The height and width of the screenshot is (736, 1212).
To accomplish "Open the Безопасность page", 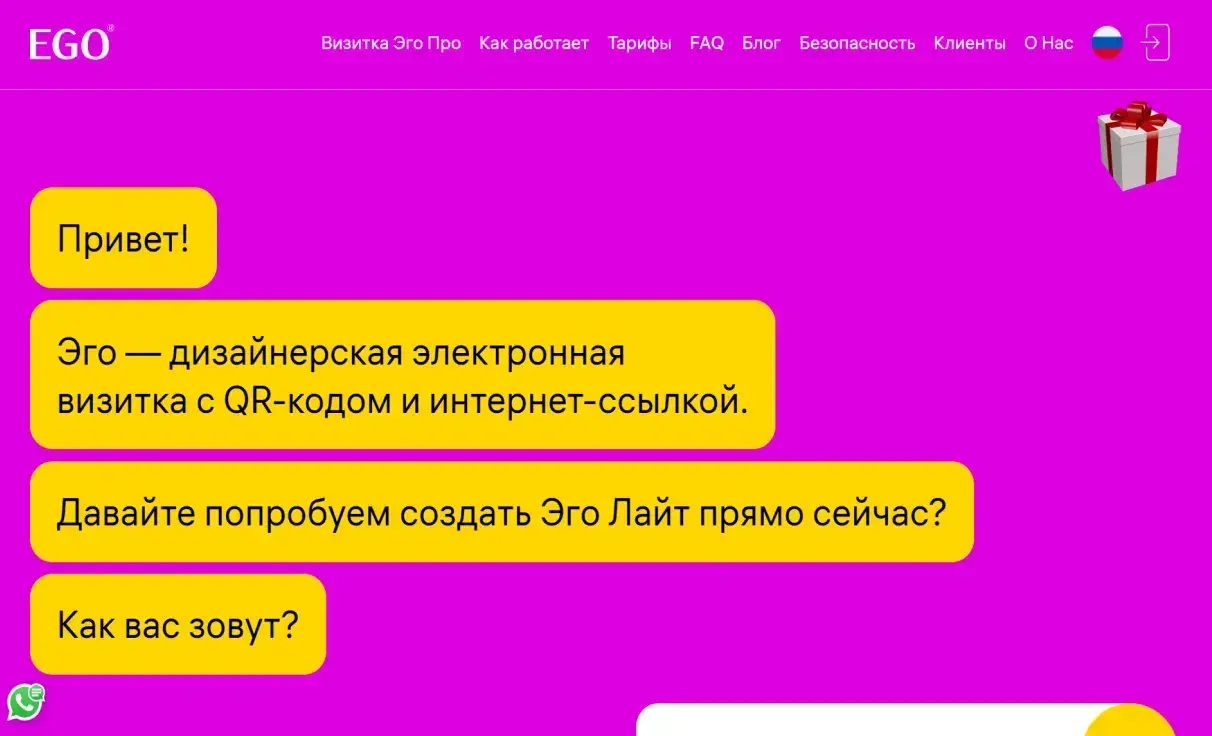I will coord(857,43).
